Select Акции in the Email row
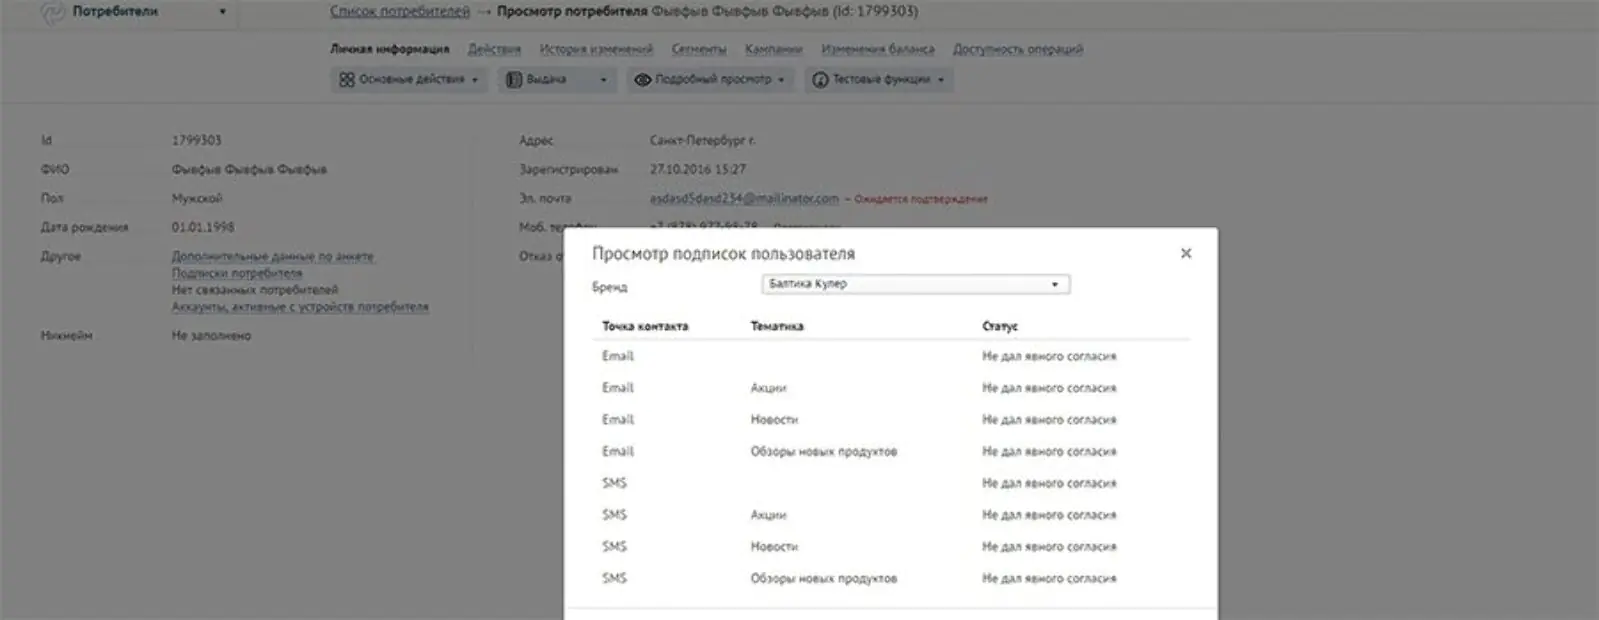1599x620 pixels. tap(769, 388)
